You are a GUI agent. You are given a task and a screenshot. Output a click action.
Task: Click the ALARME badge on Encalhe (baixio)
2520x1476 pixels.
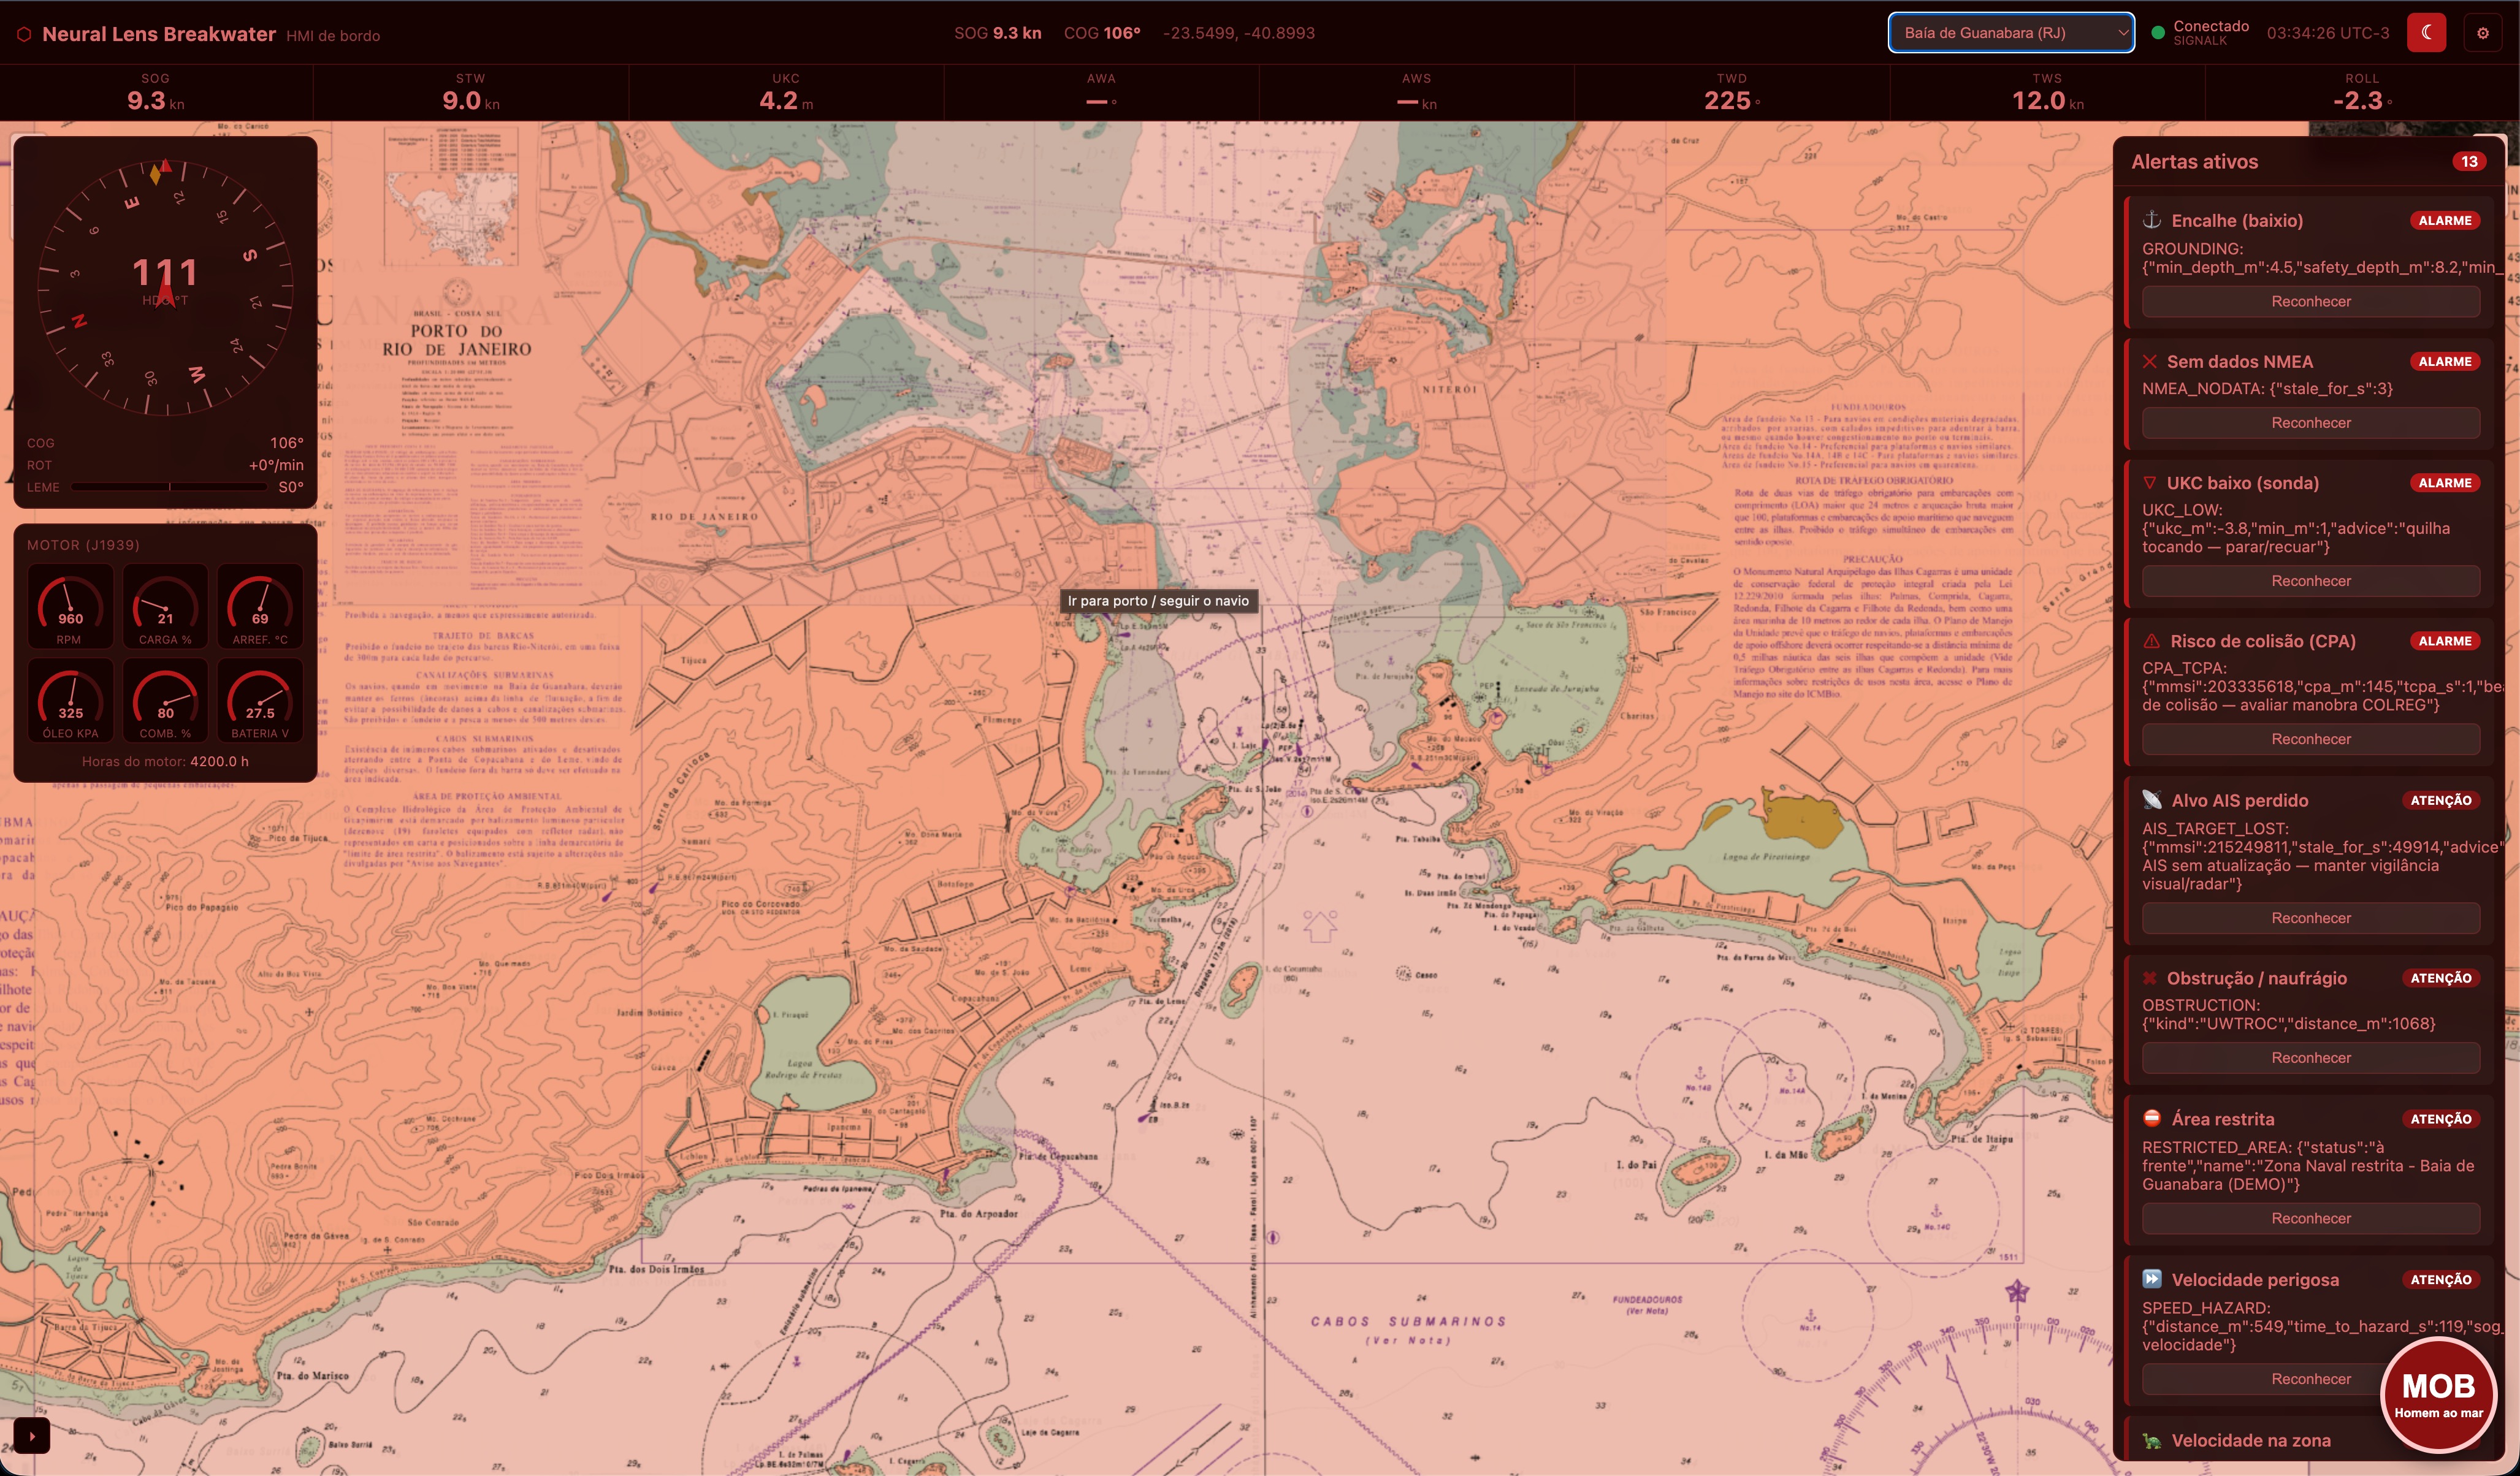(2444, 221)
